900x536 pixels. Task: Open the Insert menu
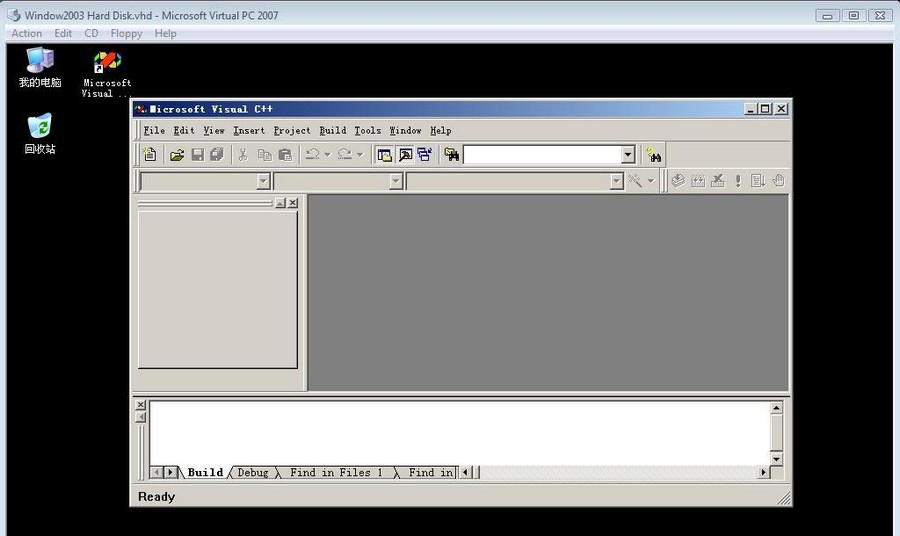tap(249, 130)
